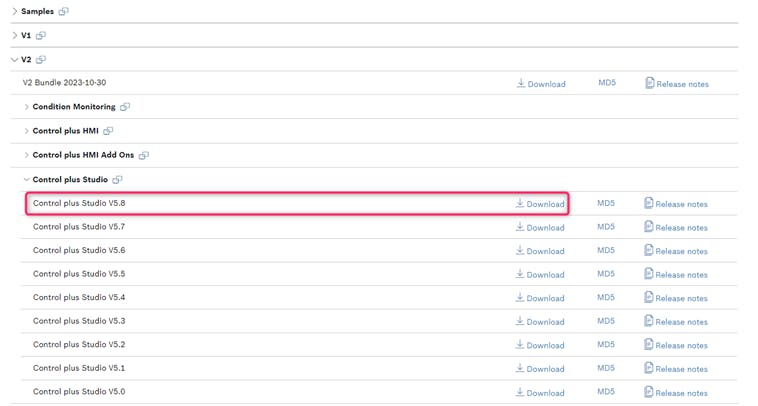Select Control plus Studio V5.4 row text

pyautogui.click(x=79, y=297)
